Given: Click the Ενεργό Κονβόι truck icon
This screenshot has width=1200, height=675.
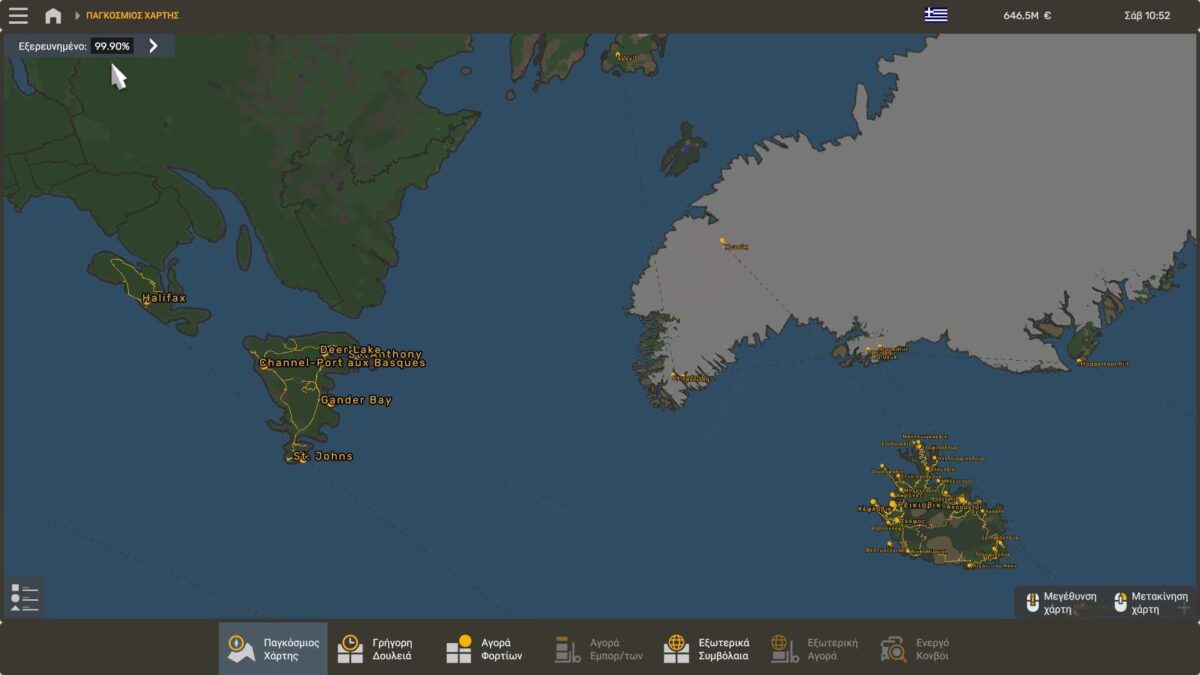Looking at the screenshot, I should click(x=893, y=648).
